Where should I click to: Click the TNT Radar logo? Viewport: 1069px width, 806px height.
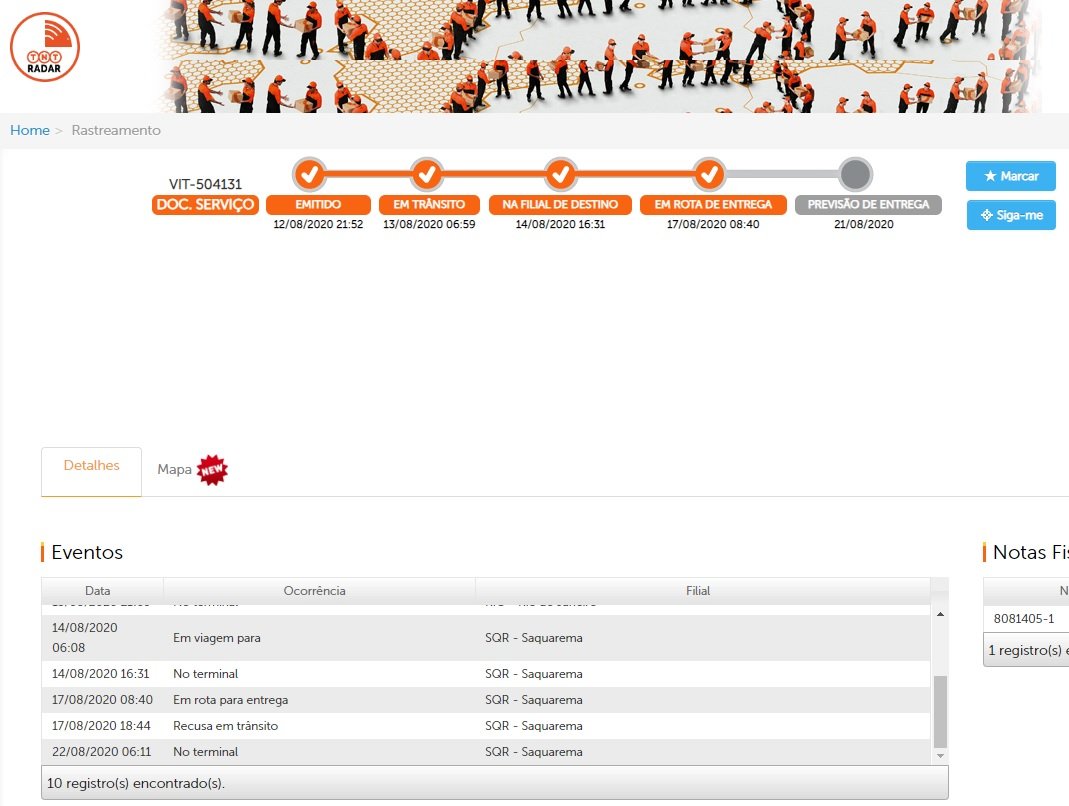pyautogui.click(x=45, y=47)
